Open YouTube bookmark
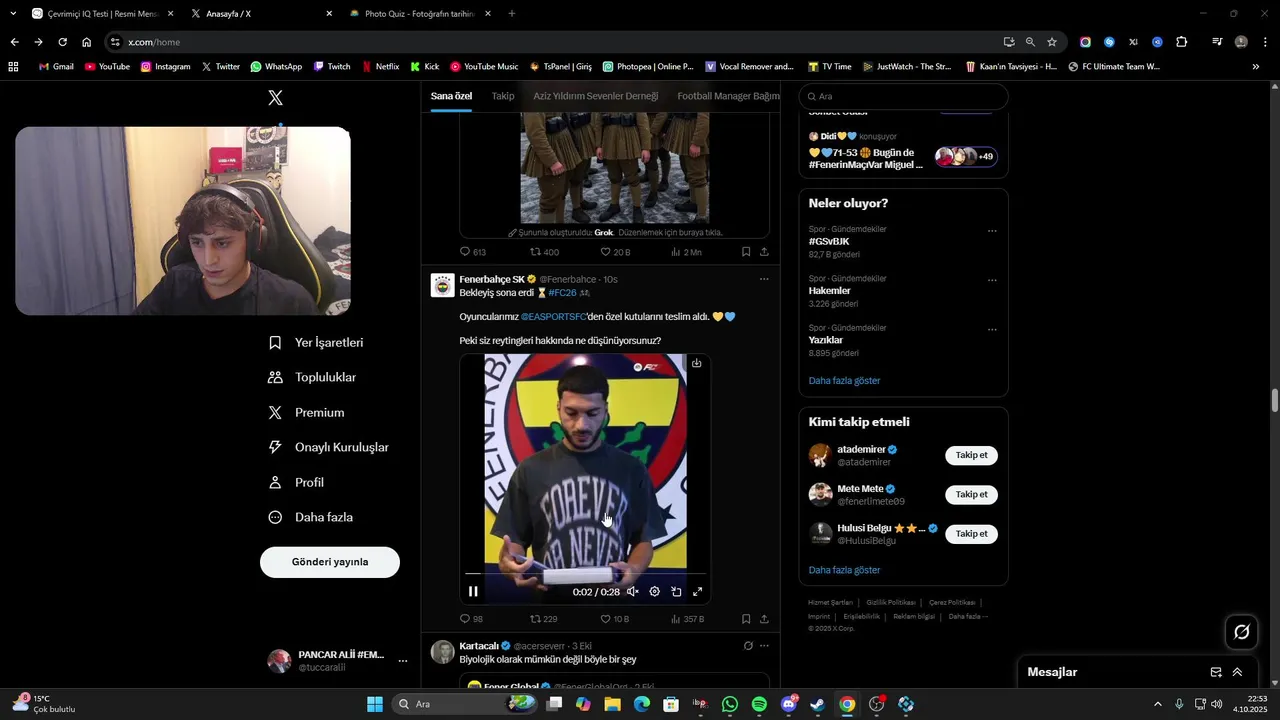Image resolution: width=1280 pixels, height=720 pixels. (107, 66)
